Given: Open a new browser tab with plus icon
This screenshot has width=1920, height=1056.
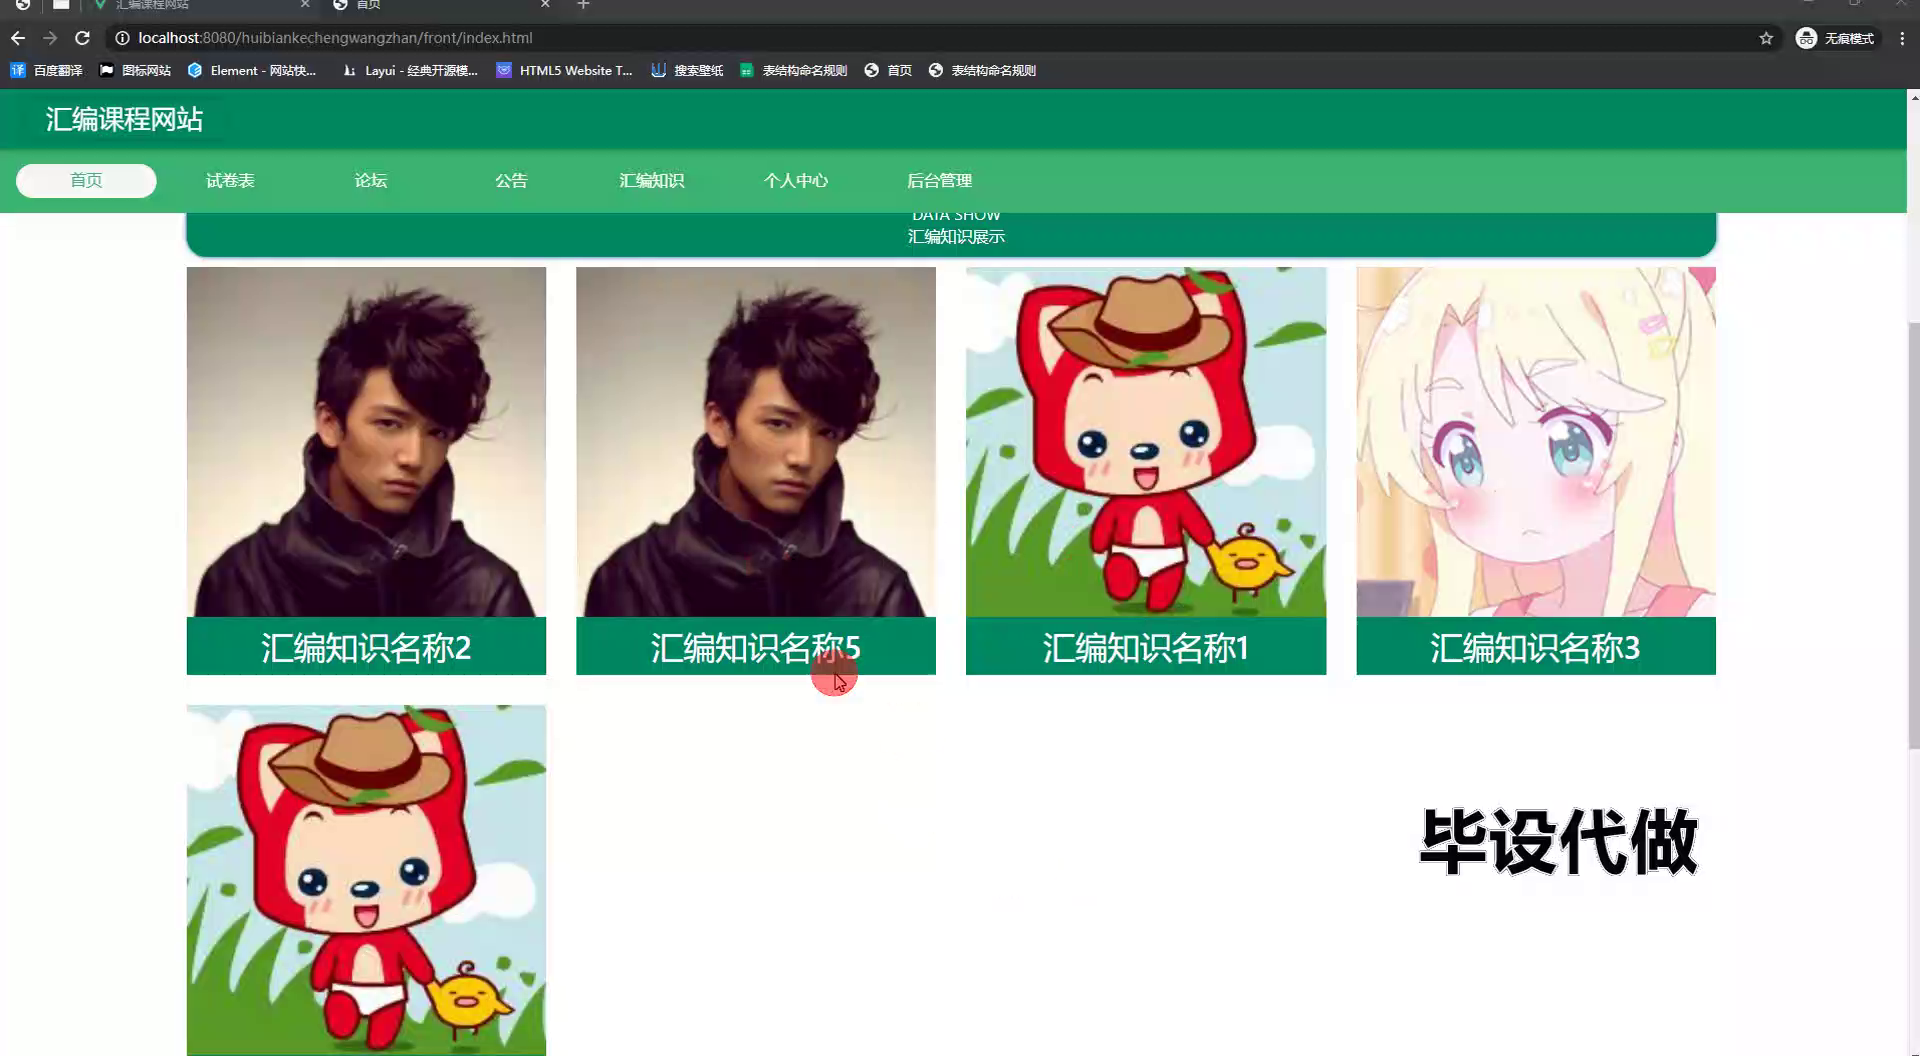Looking at the screenshot, I should pos(584,5).
